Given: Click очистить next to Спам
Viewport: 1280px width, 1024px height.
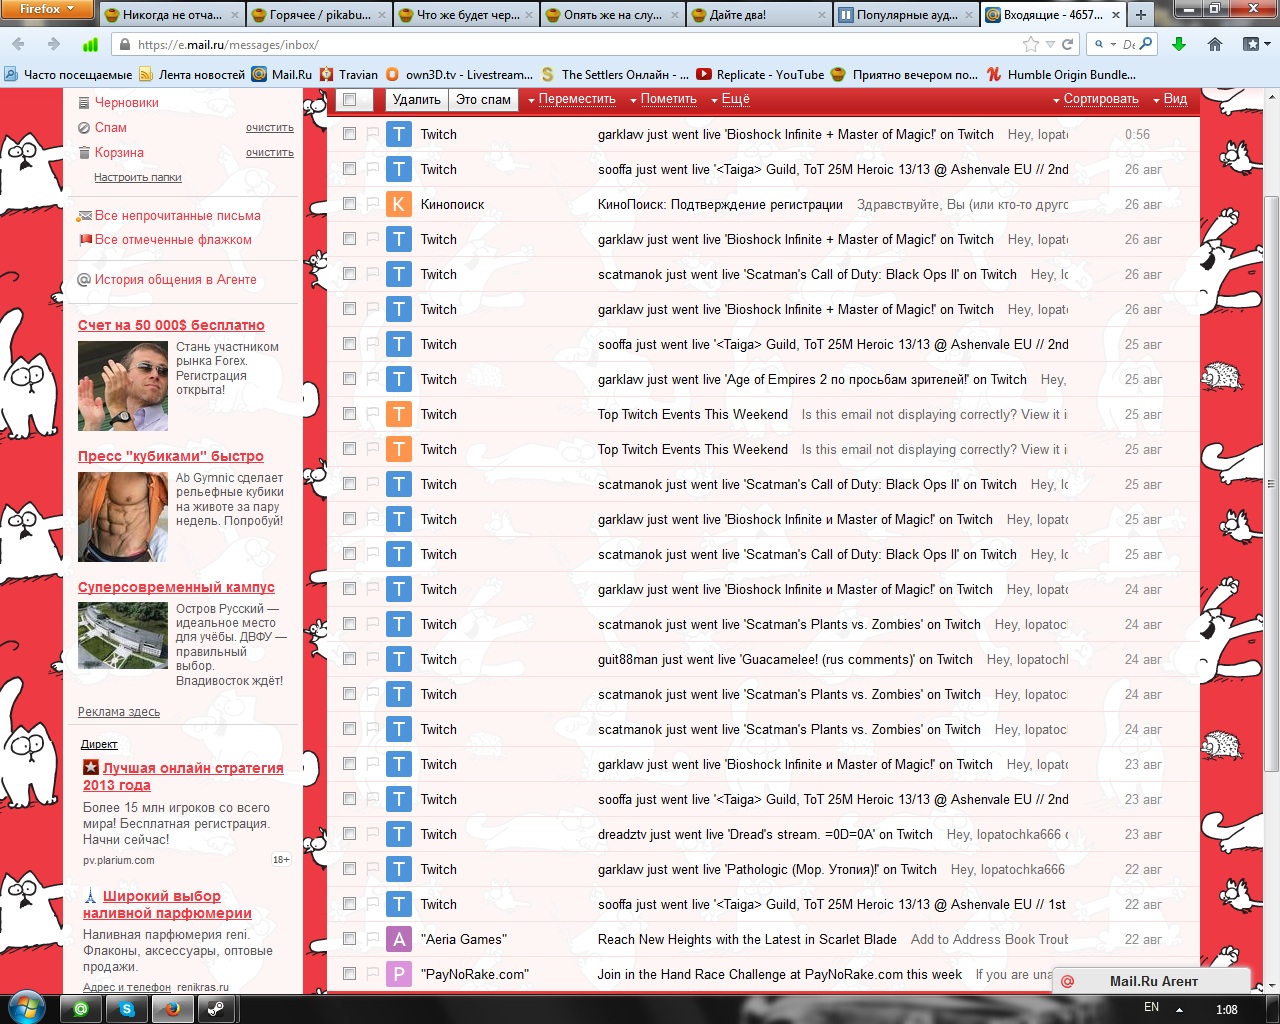Looking at the screenshot, I should (x=270, y=128).
